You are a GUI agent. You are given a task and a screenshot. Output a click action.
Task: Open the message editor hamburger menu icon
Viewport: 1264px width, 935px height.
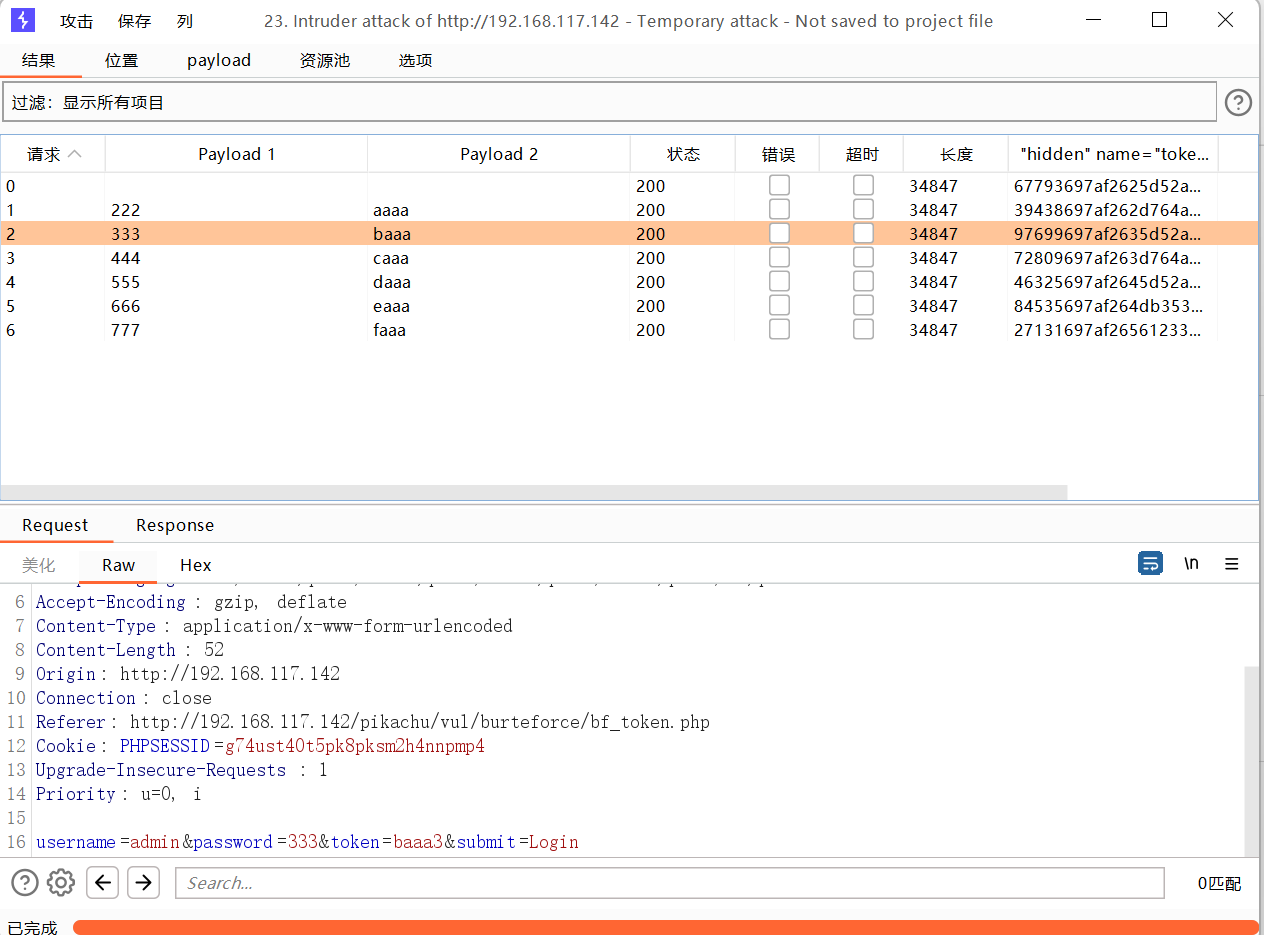point(1231,564)
